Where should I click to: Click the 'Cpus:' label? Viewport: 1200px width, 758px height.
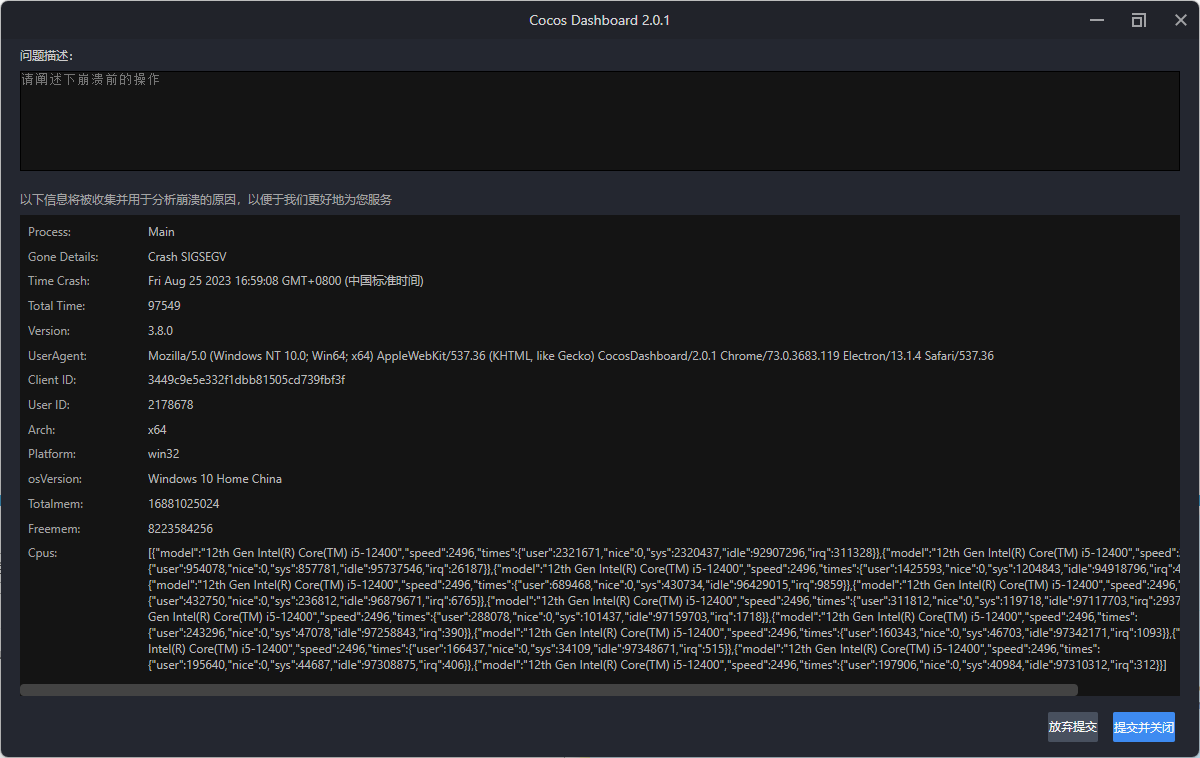42,553
